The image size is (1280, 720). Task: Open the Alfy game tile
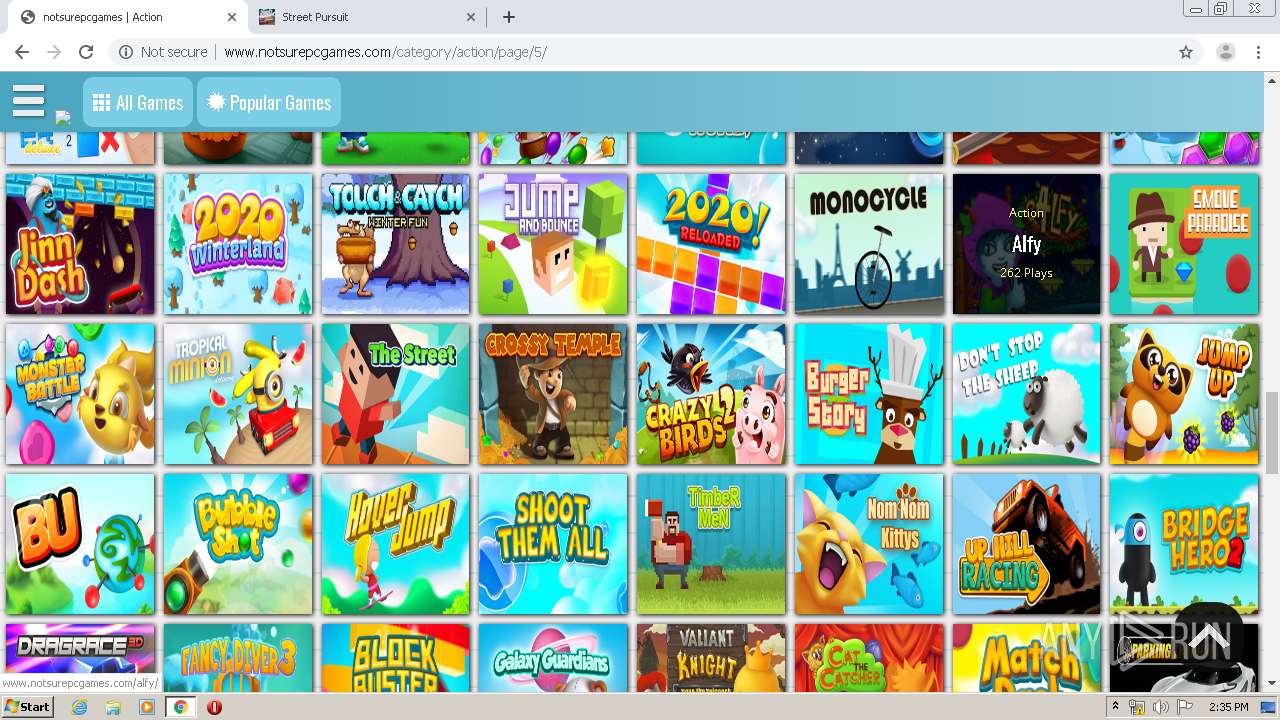1027,244
